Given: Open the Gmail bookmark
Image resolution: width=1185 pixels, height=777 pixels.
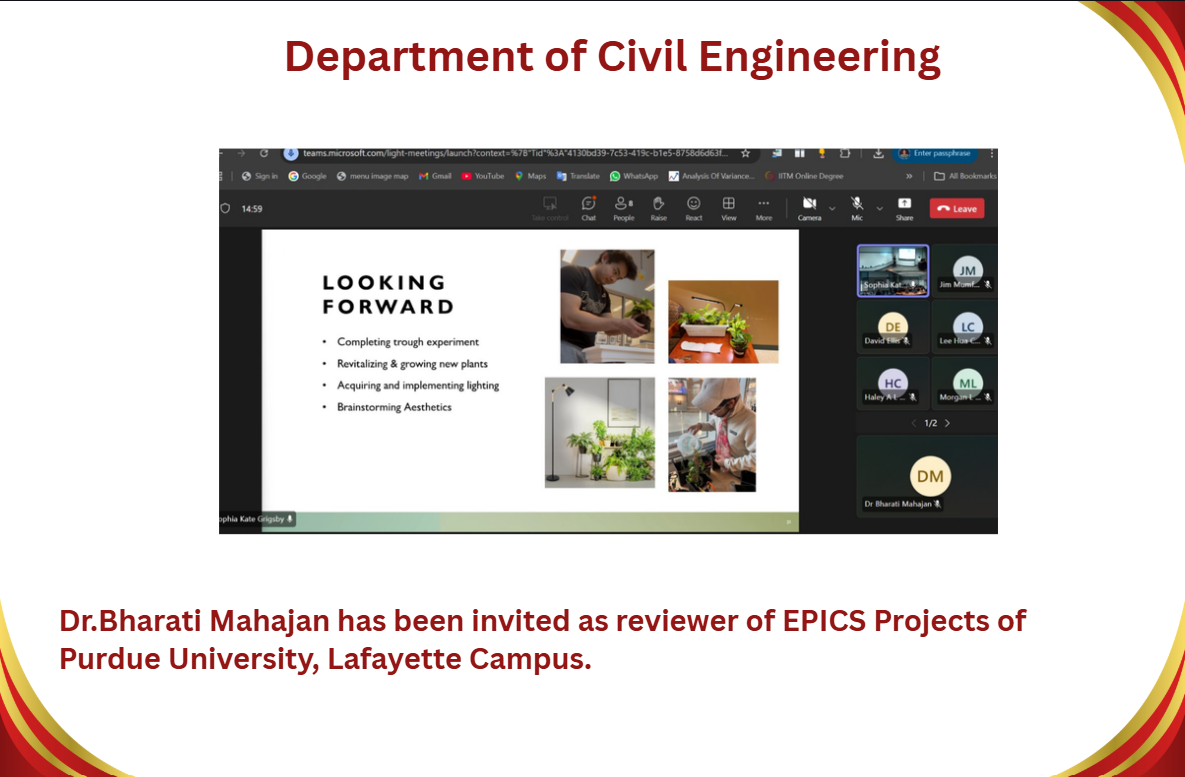Looking at the screenshot, I should tap(435, 176).
